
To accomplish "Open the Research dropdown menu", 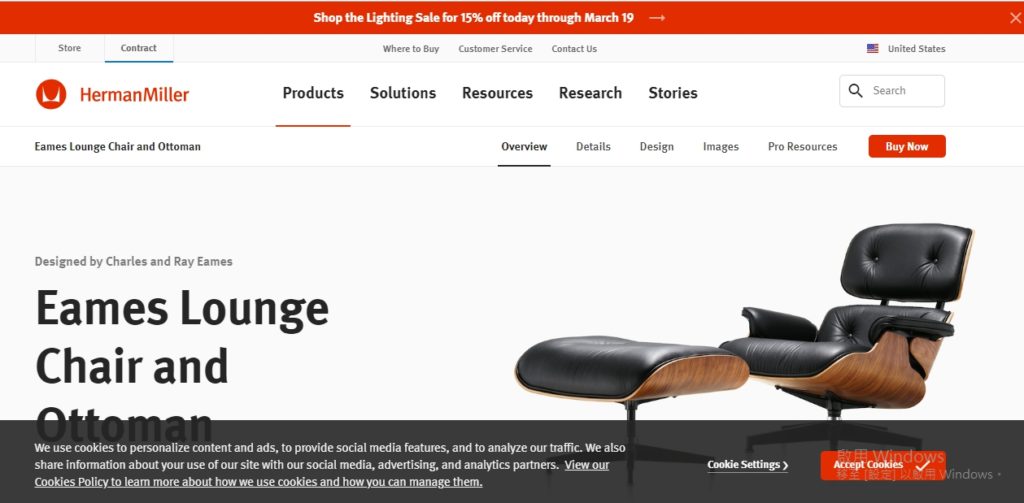I will click(590, 93).
